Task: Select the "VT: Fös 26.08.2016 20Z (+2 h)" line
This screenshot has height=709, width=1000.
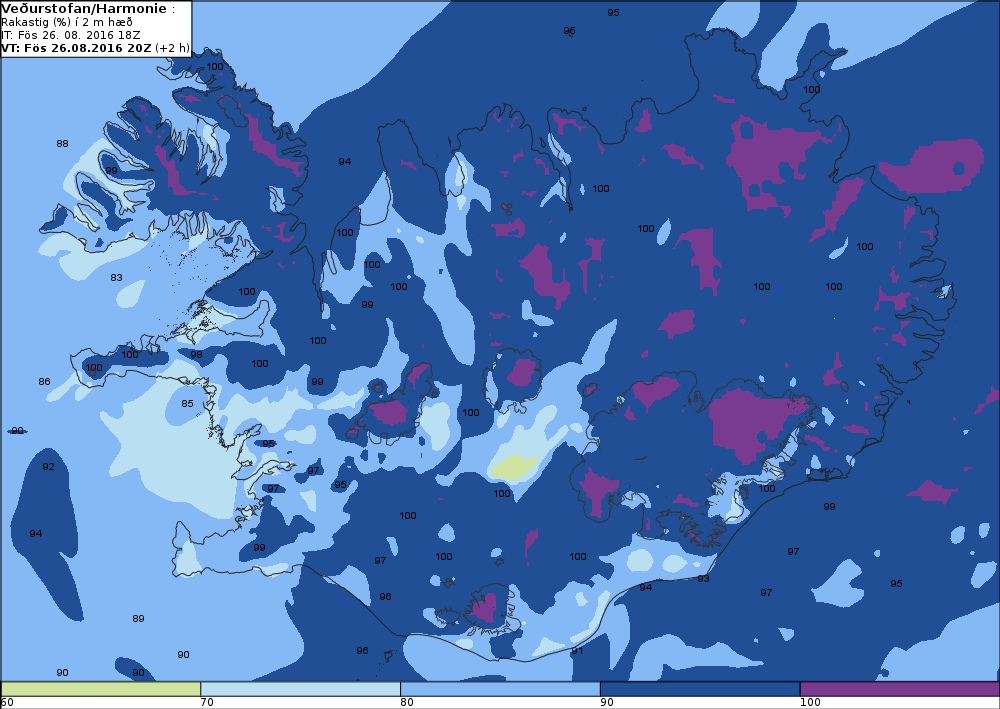Action: (x=95, y=48)
